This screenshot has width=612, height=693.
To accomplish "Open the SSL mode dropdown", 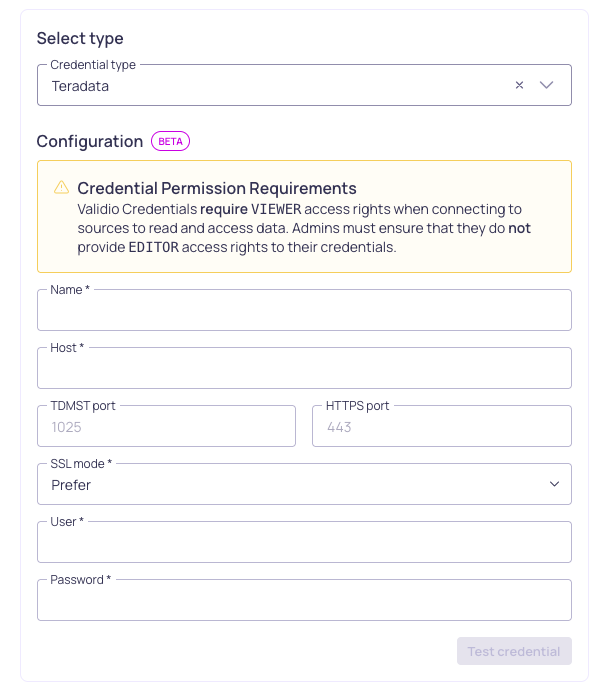I will click(304, 484).
